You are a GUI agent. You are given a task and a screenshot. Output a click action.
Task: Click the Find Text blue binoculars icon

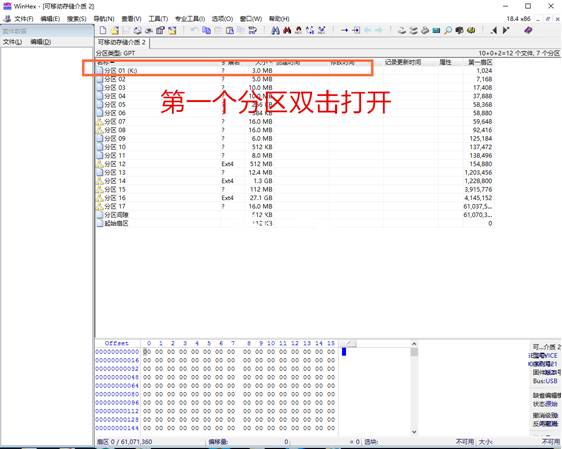[275, 30]
